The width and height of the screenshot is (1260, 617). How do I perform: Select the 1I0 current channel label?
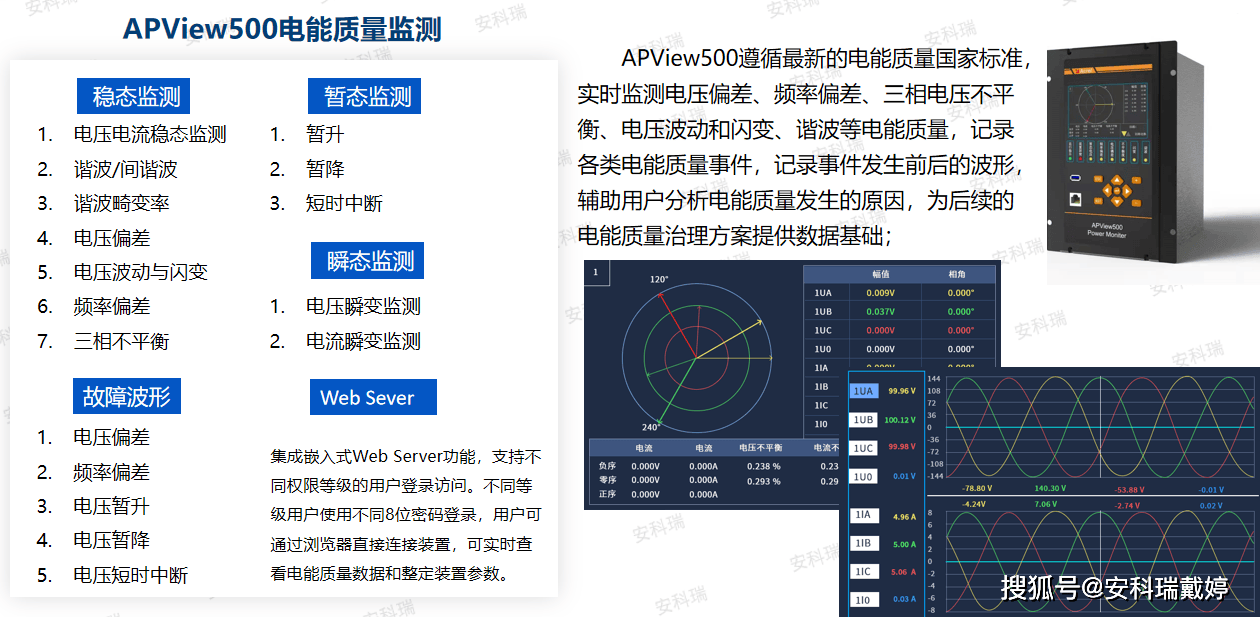click(x=865, y=600)
